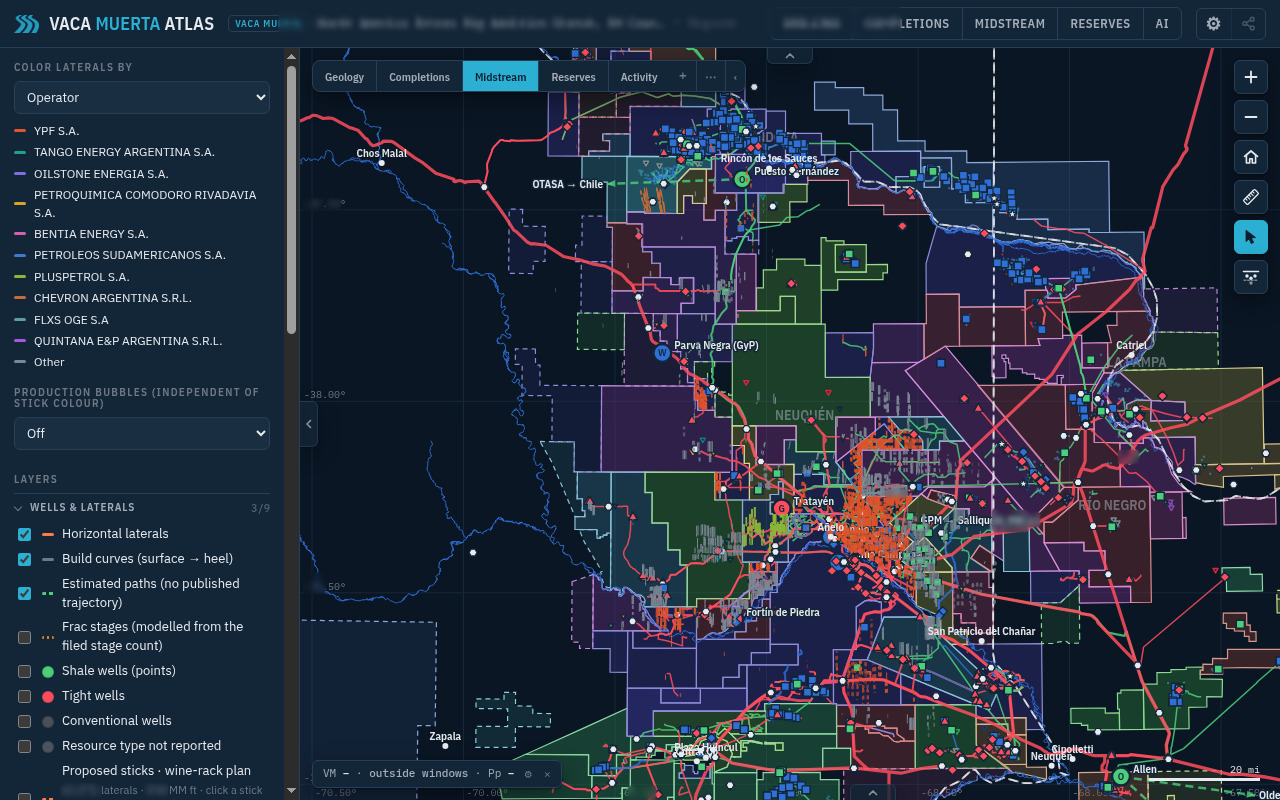Zoom out with the minus map button
The height and width of the screenshot is (800, 1280).
click(1251, 117)
